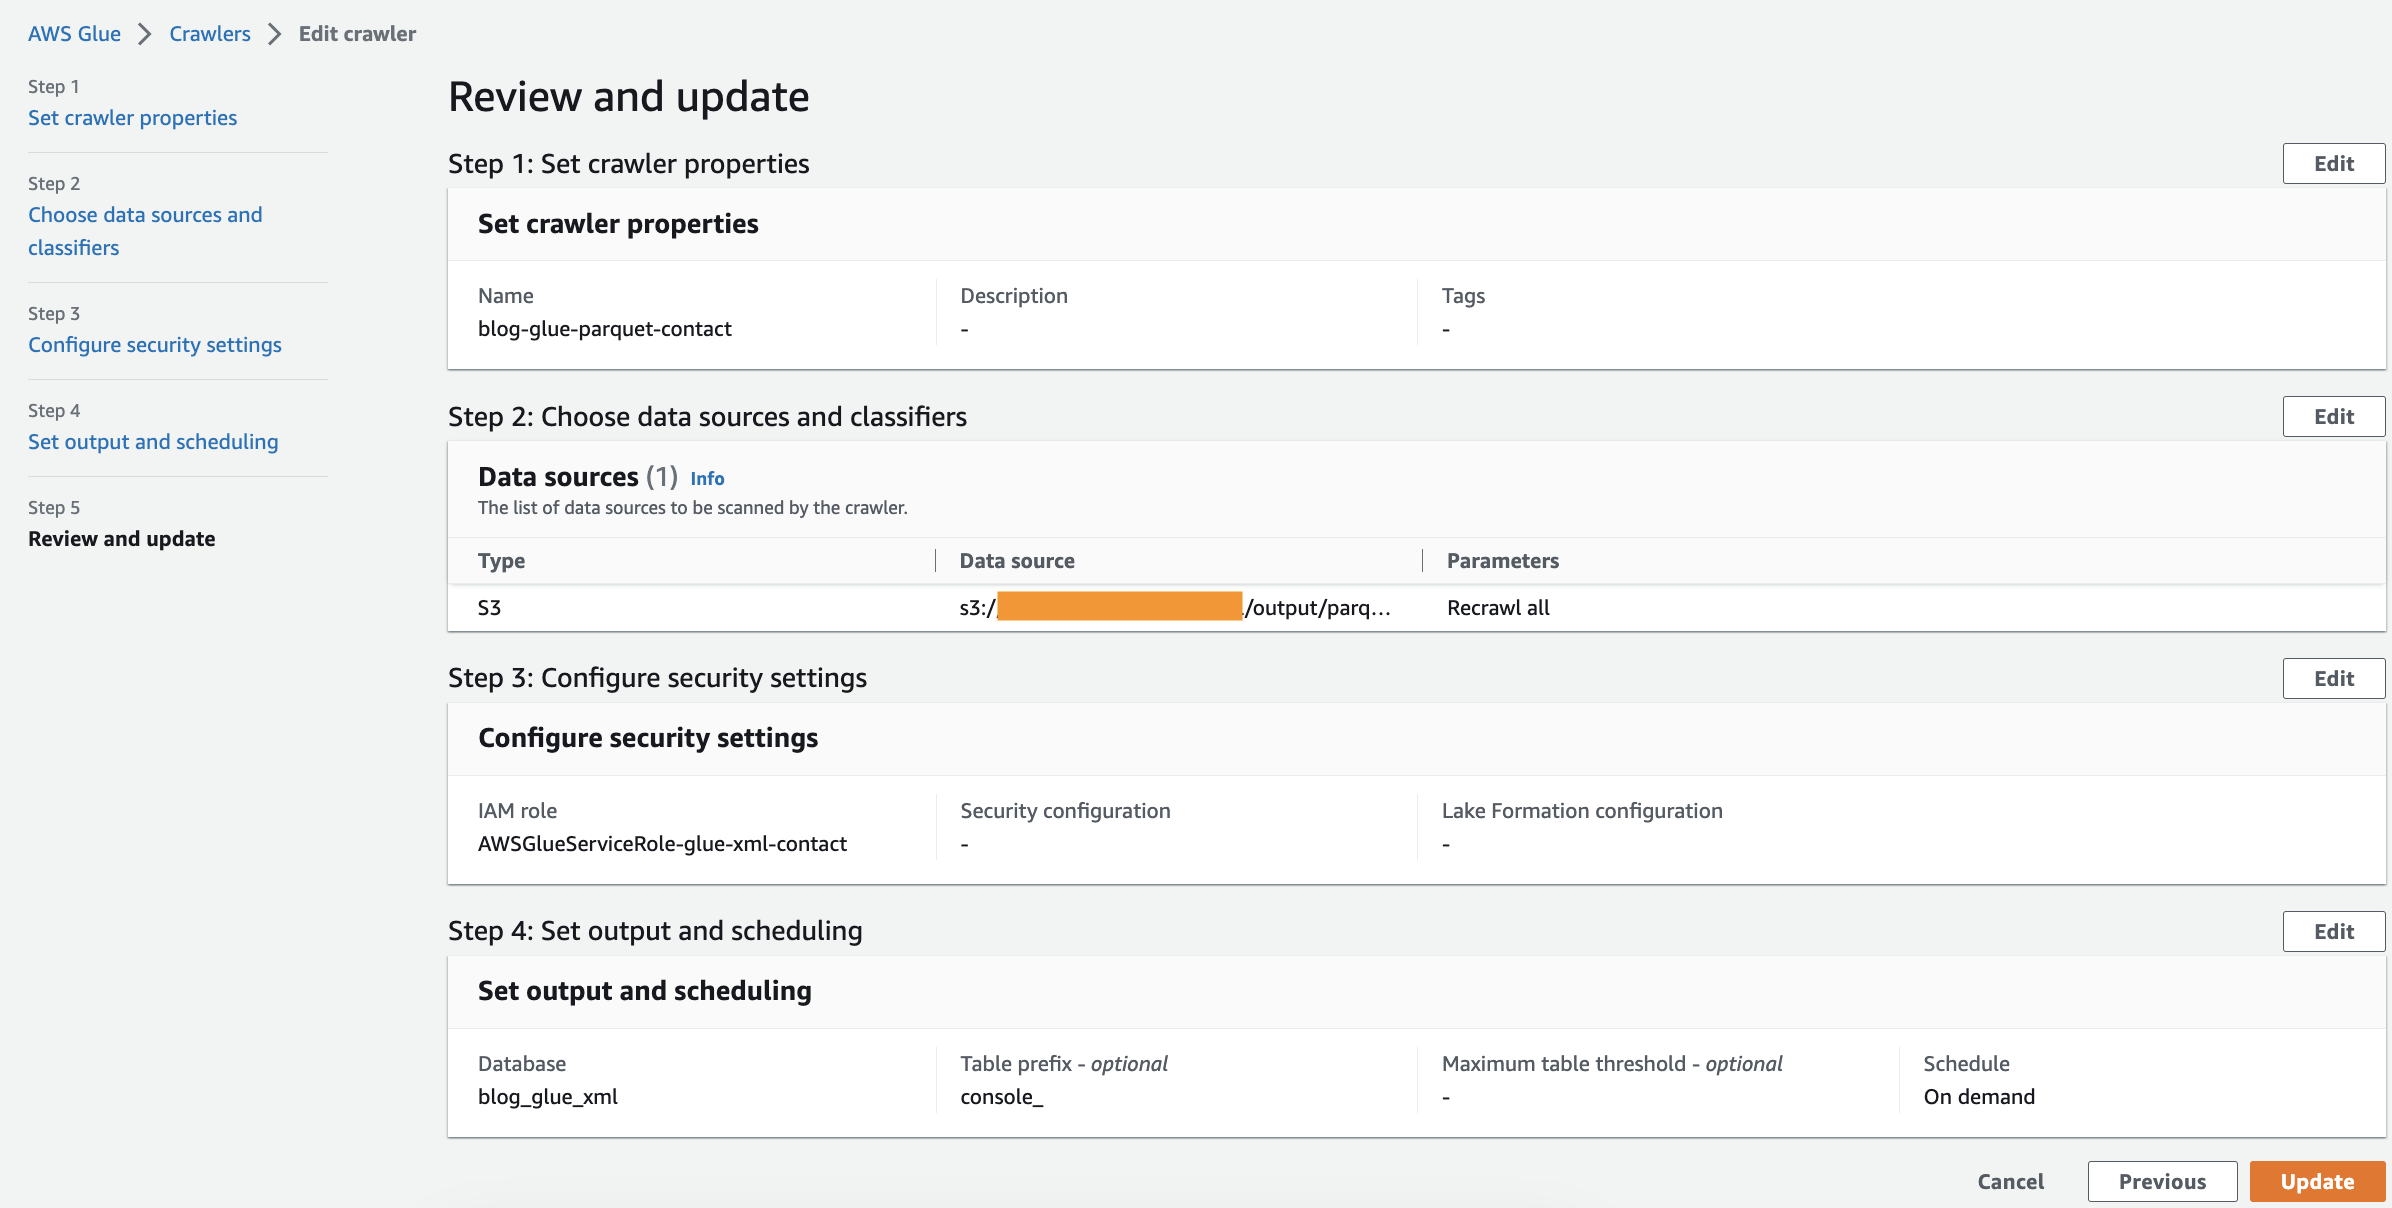The height and width of the screenshot is (1208, 2392).
Task: Click the Parameters column header
Action: click(x=1502, y=561)
